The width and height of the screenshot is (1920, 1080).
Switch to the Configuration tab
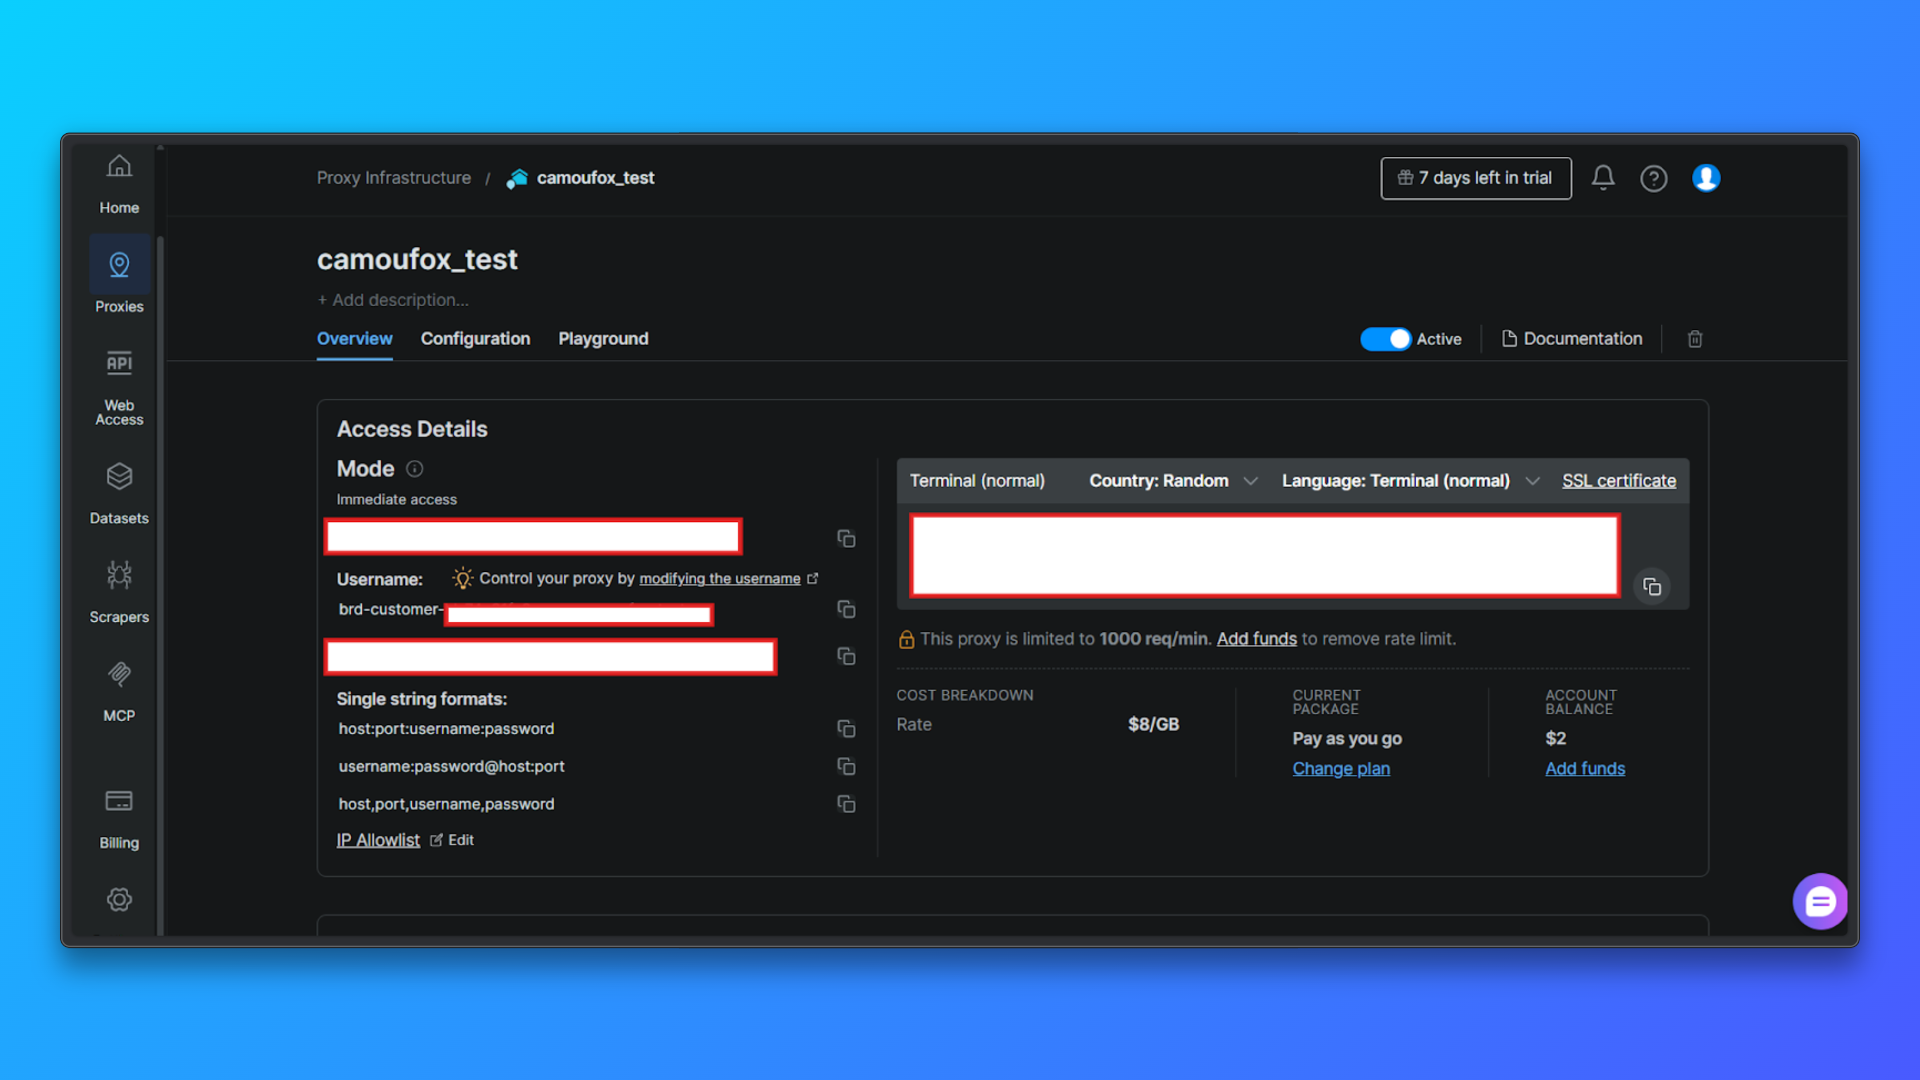pyautogui.click(x=475, y=338)
